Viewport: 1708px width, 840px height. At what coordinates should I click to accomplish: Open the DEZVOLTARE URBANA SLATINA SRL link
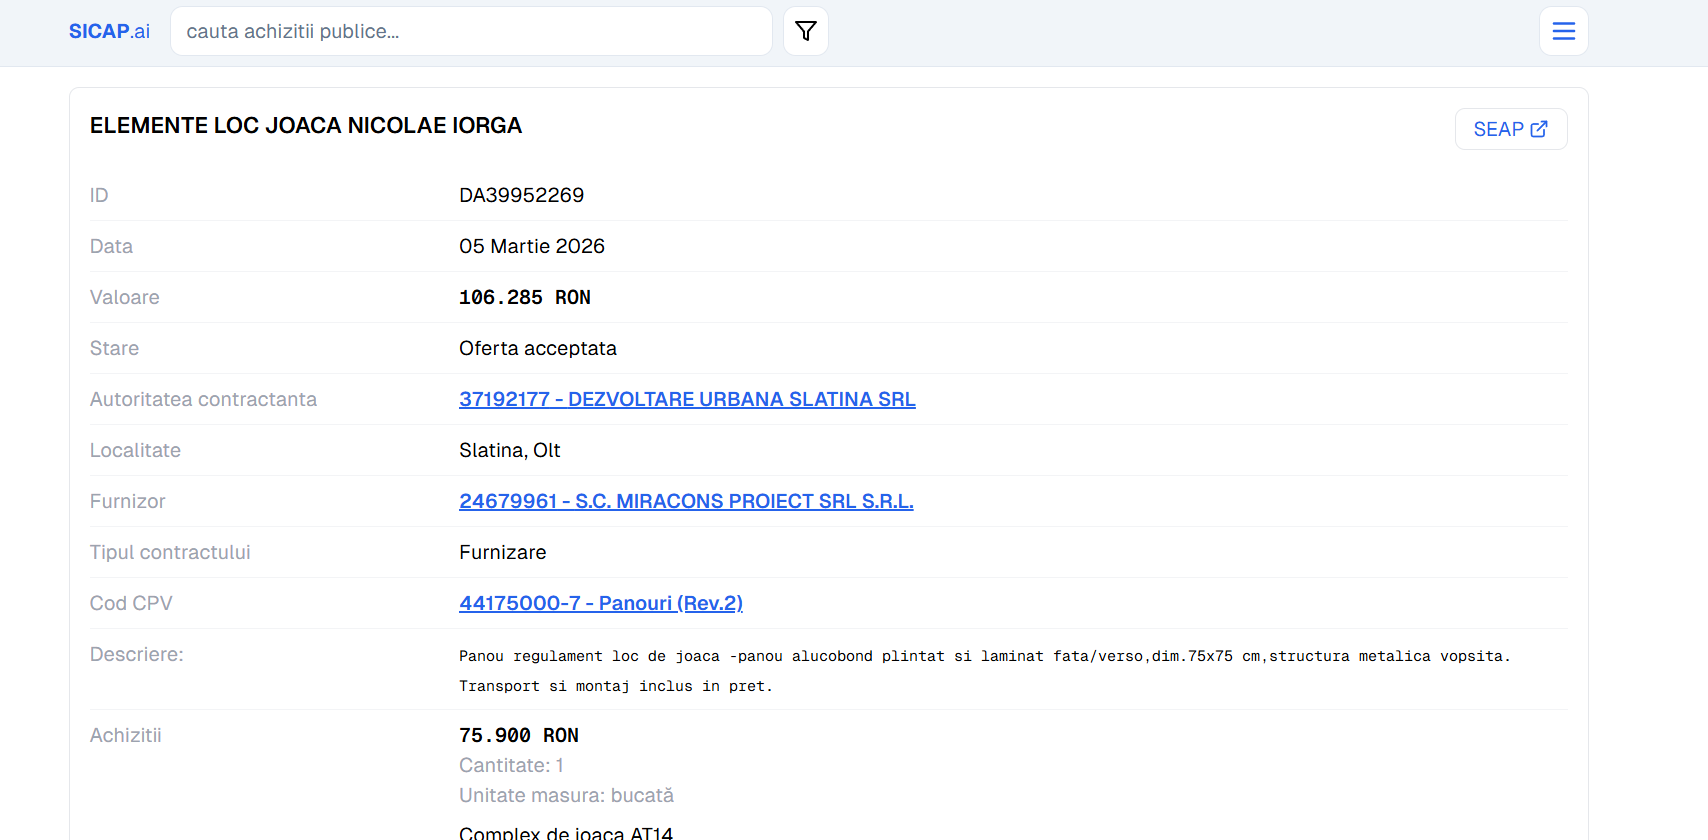(x=687, y=399)
